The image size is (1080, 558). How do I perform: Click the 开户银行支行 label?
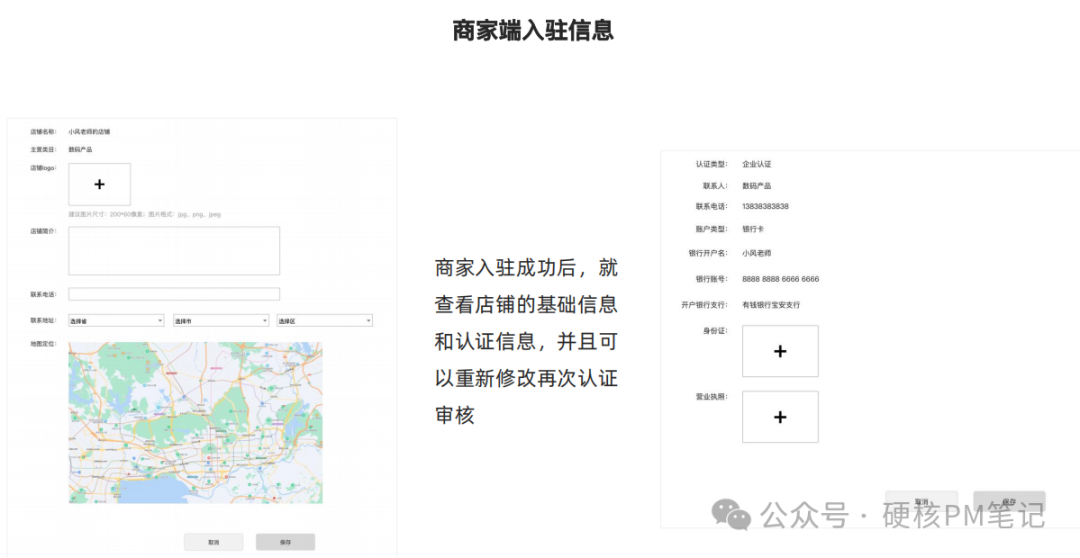[704, 304]
